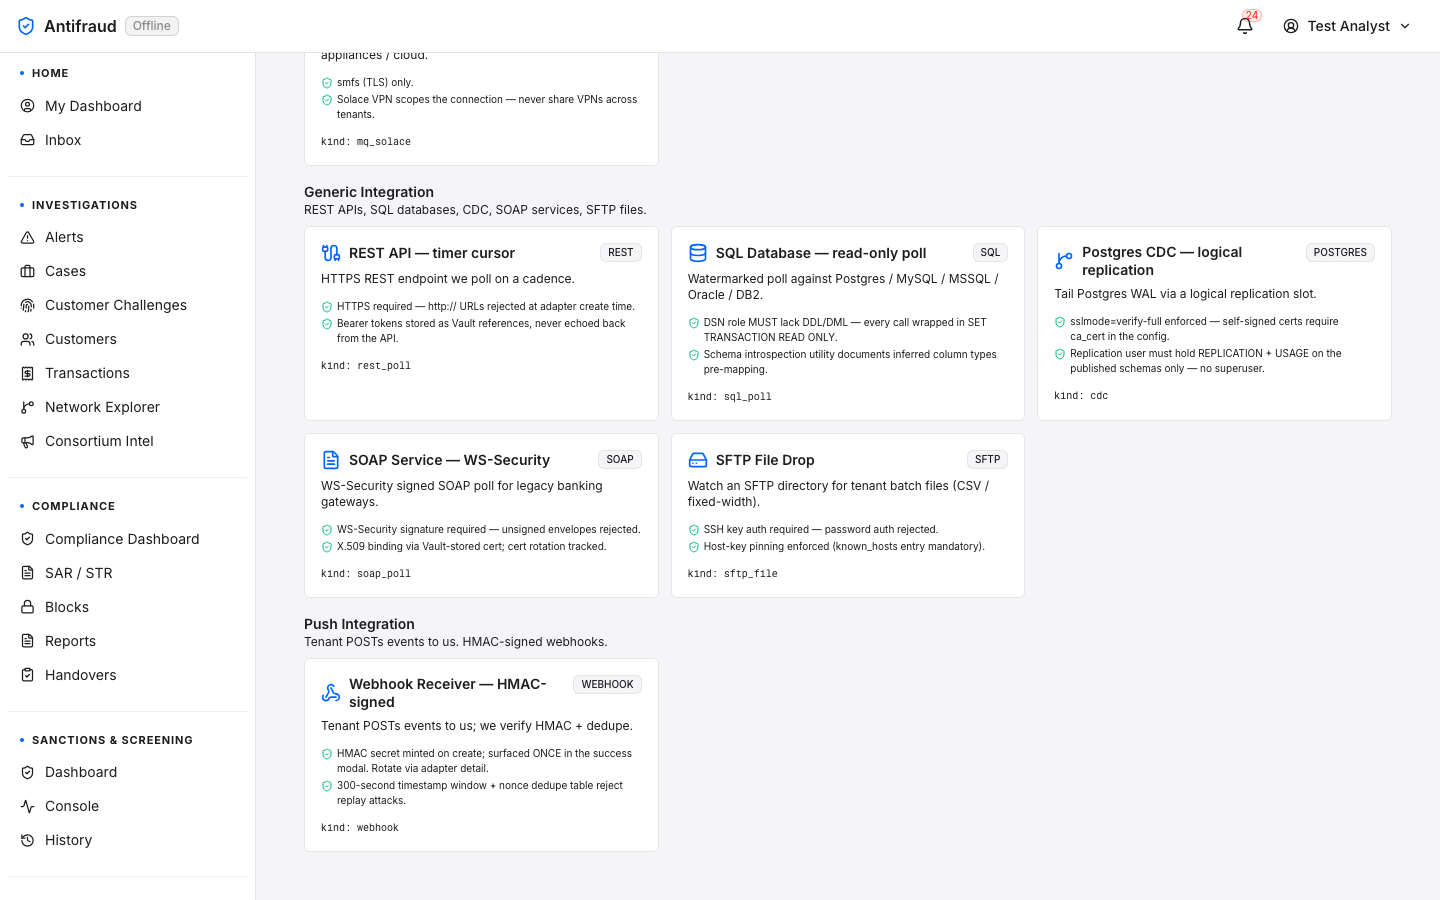Viewport: 1440px width, 900px height.
Task: Click the Transactions icon in sidebar
Action: pos(28,373)
